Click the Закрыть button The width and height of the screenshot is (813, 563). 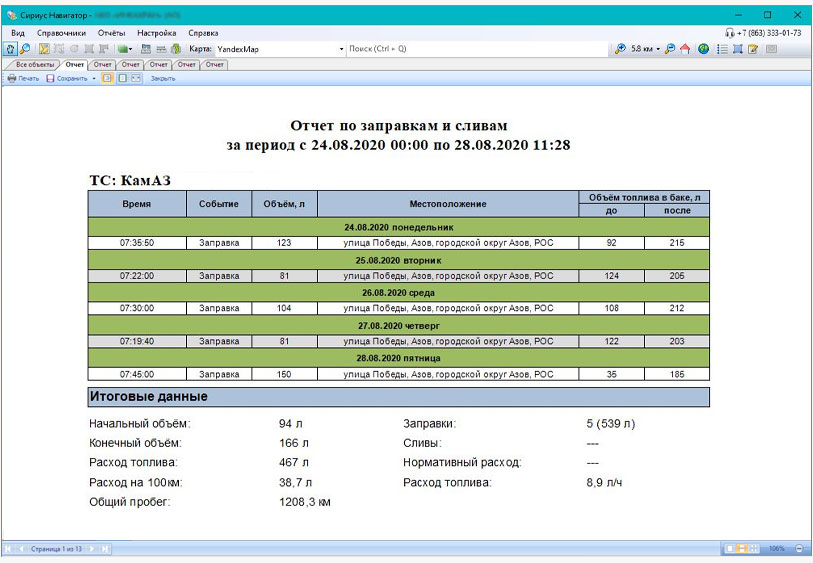tap(163, 78)
